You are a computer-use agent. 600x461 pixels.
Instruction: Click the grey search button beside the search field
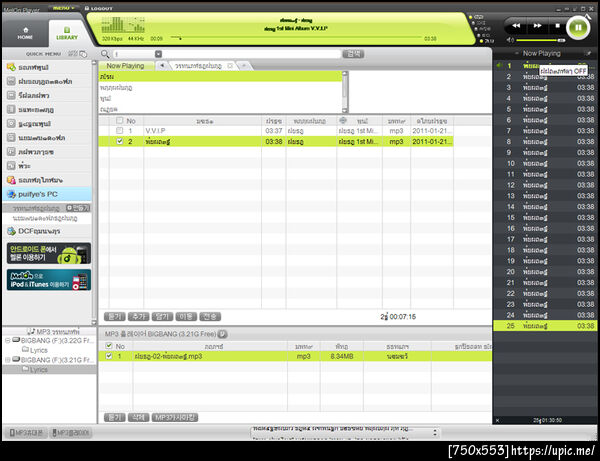coord(353,54)
